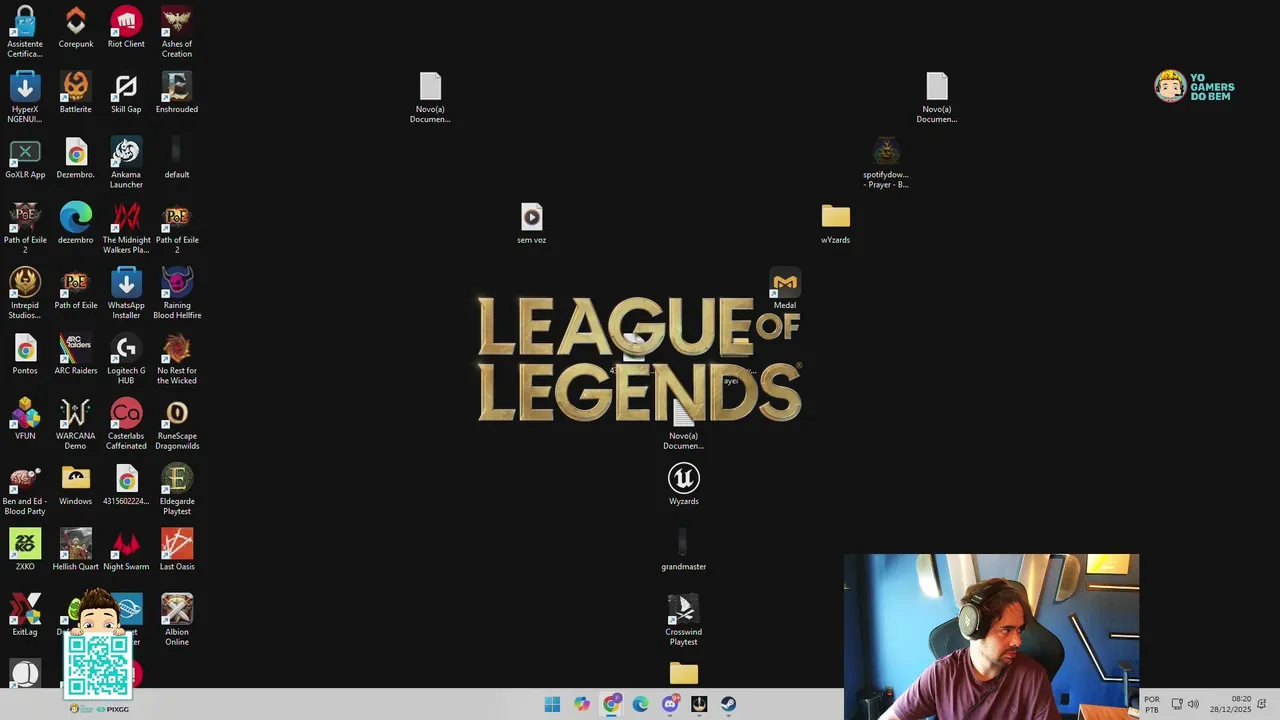The height and width of the screenshot is (720, 1280).
Task: Select the 'sem voz' video file
Action: [532, 223]
